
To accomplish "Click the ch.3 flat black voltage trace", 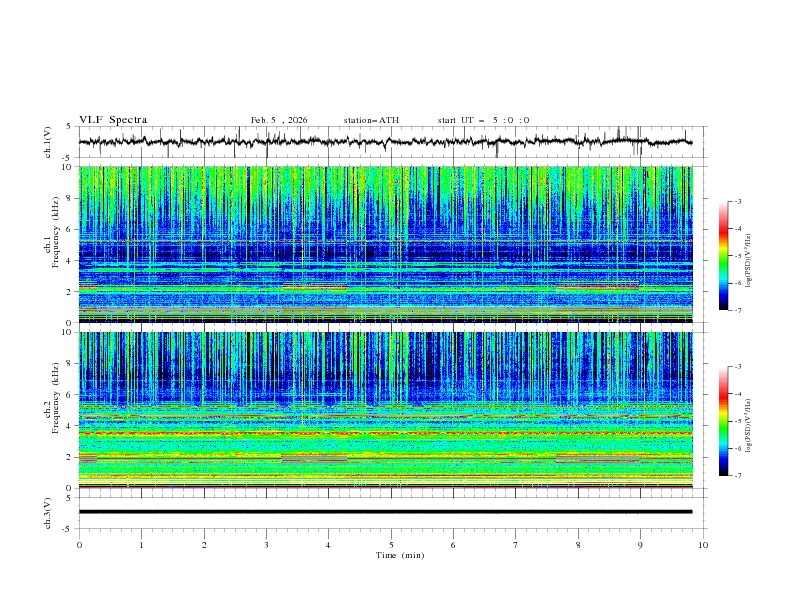I will [385, 512].
